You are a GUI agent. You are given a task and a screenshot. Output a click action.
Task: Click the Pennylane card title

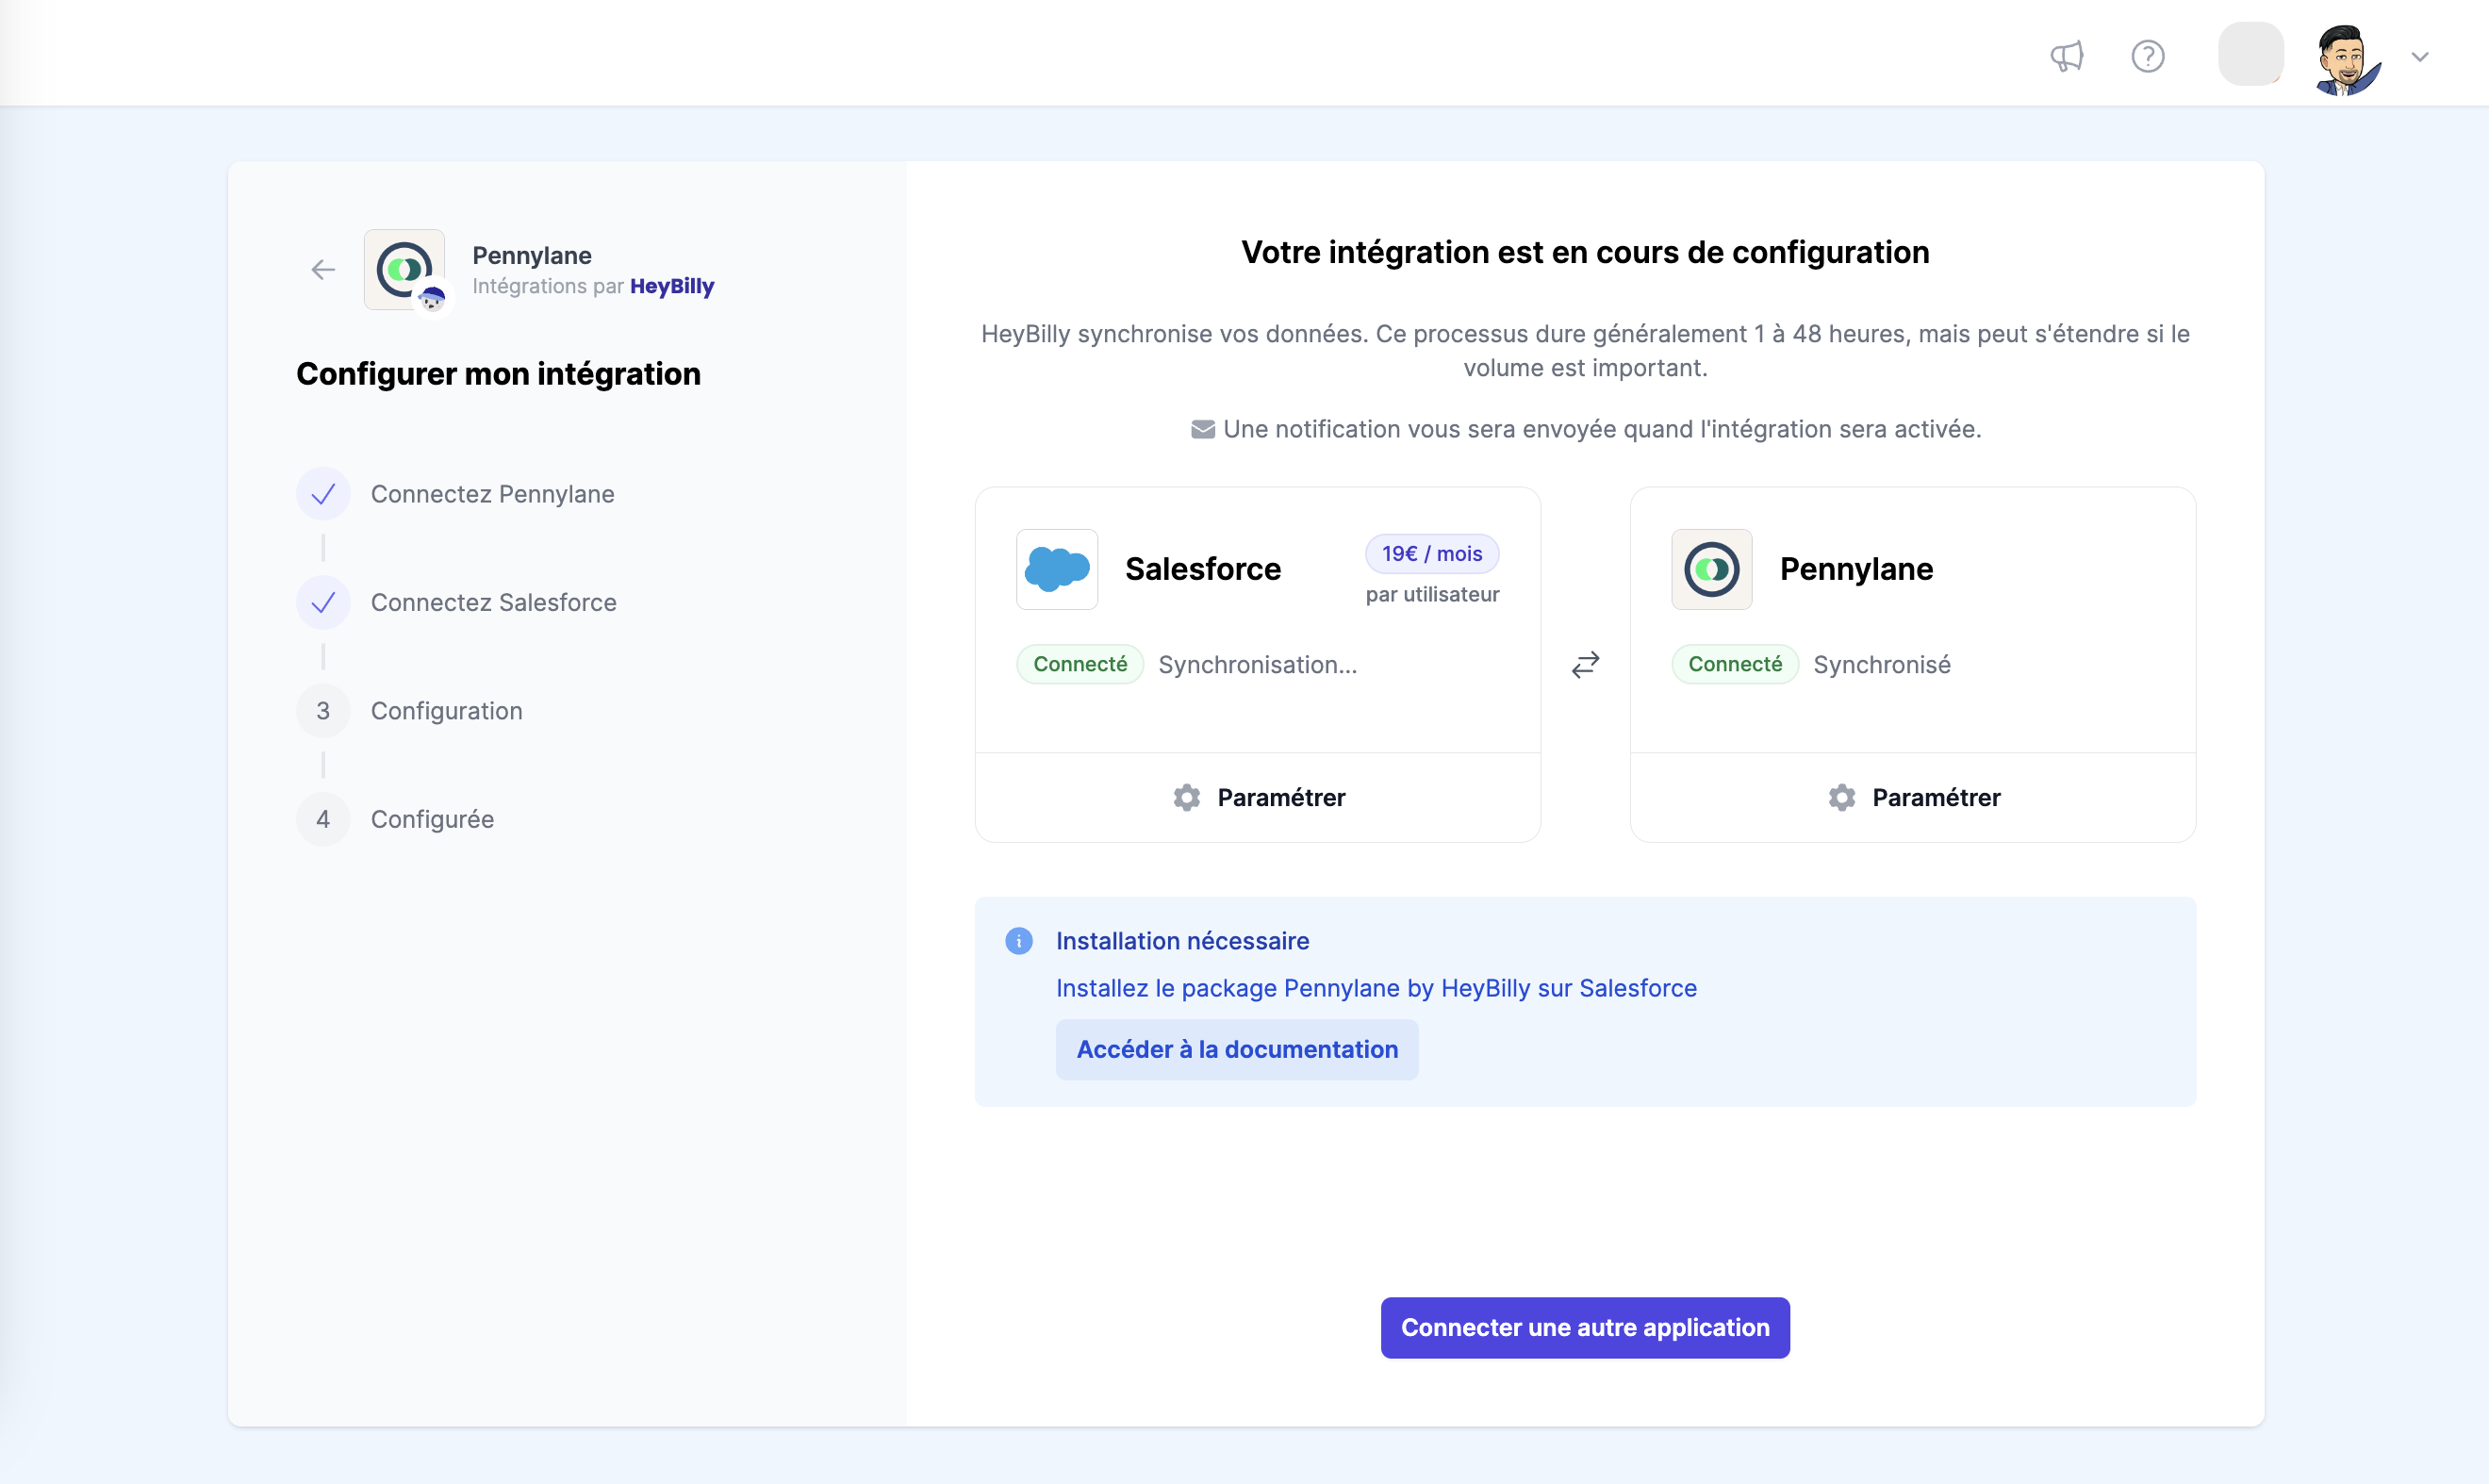pyautogui.click(x=1857, y=569)
